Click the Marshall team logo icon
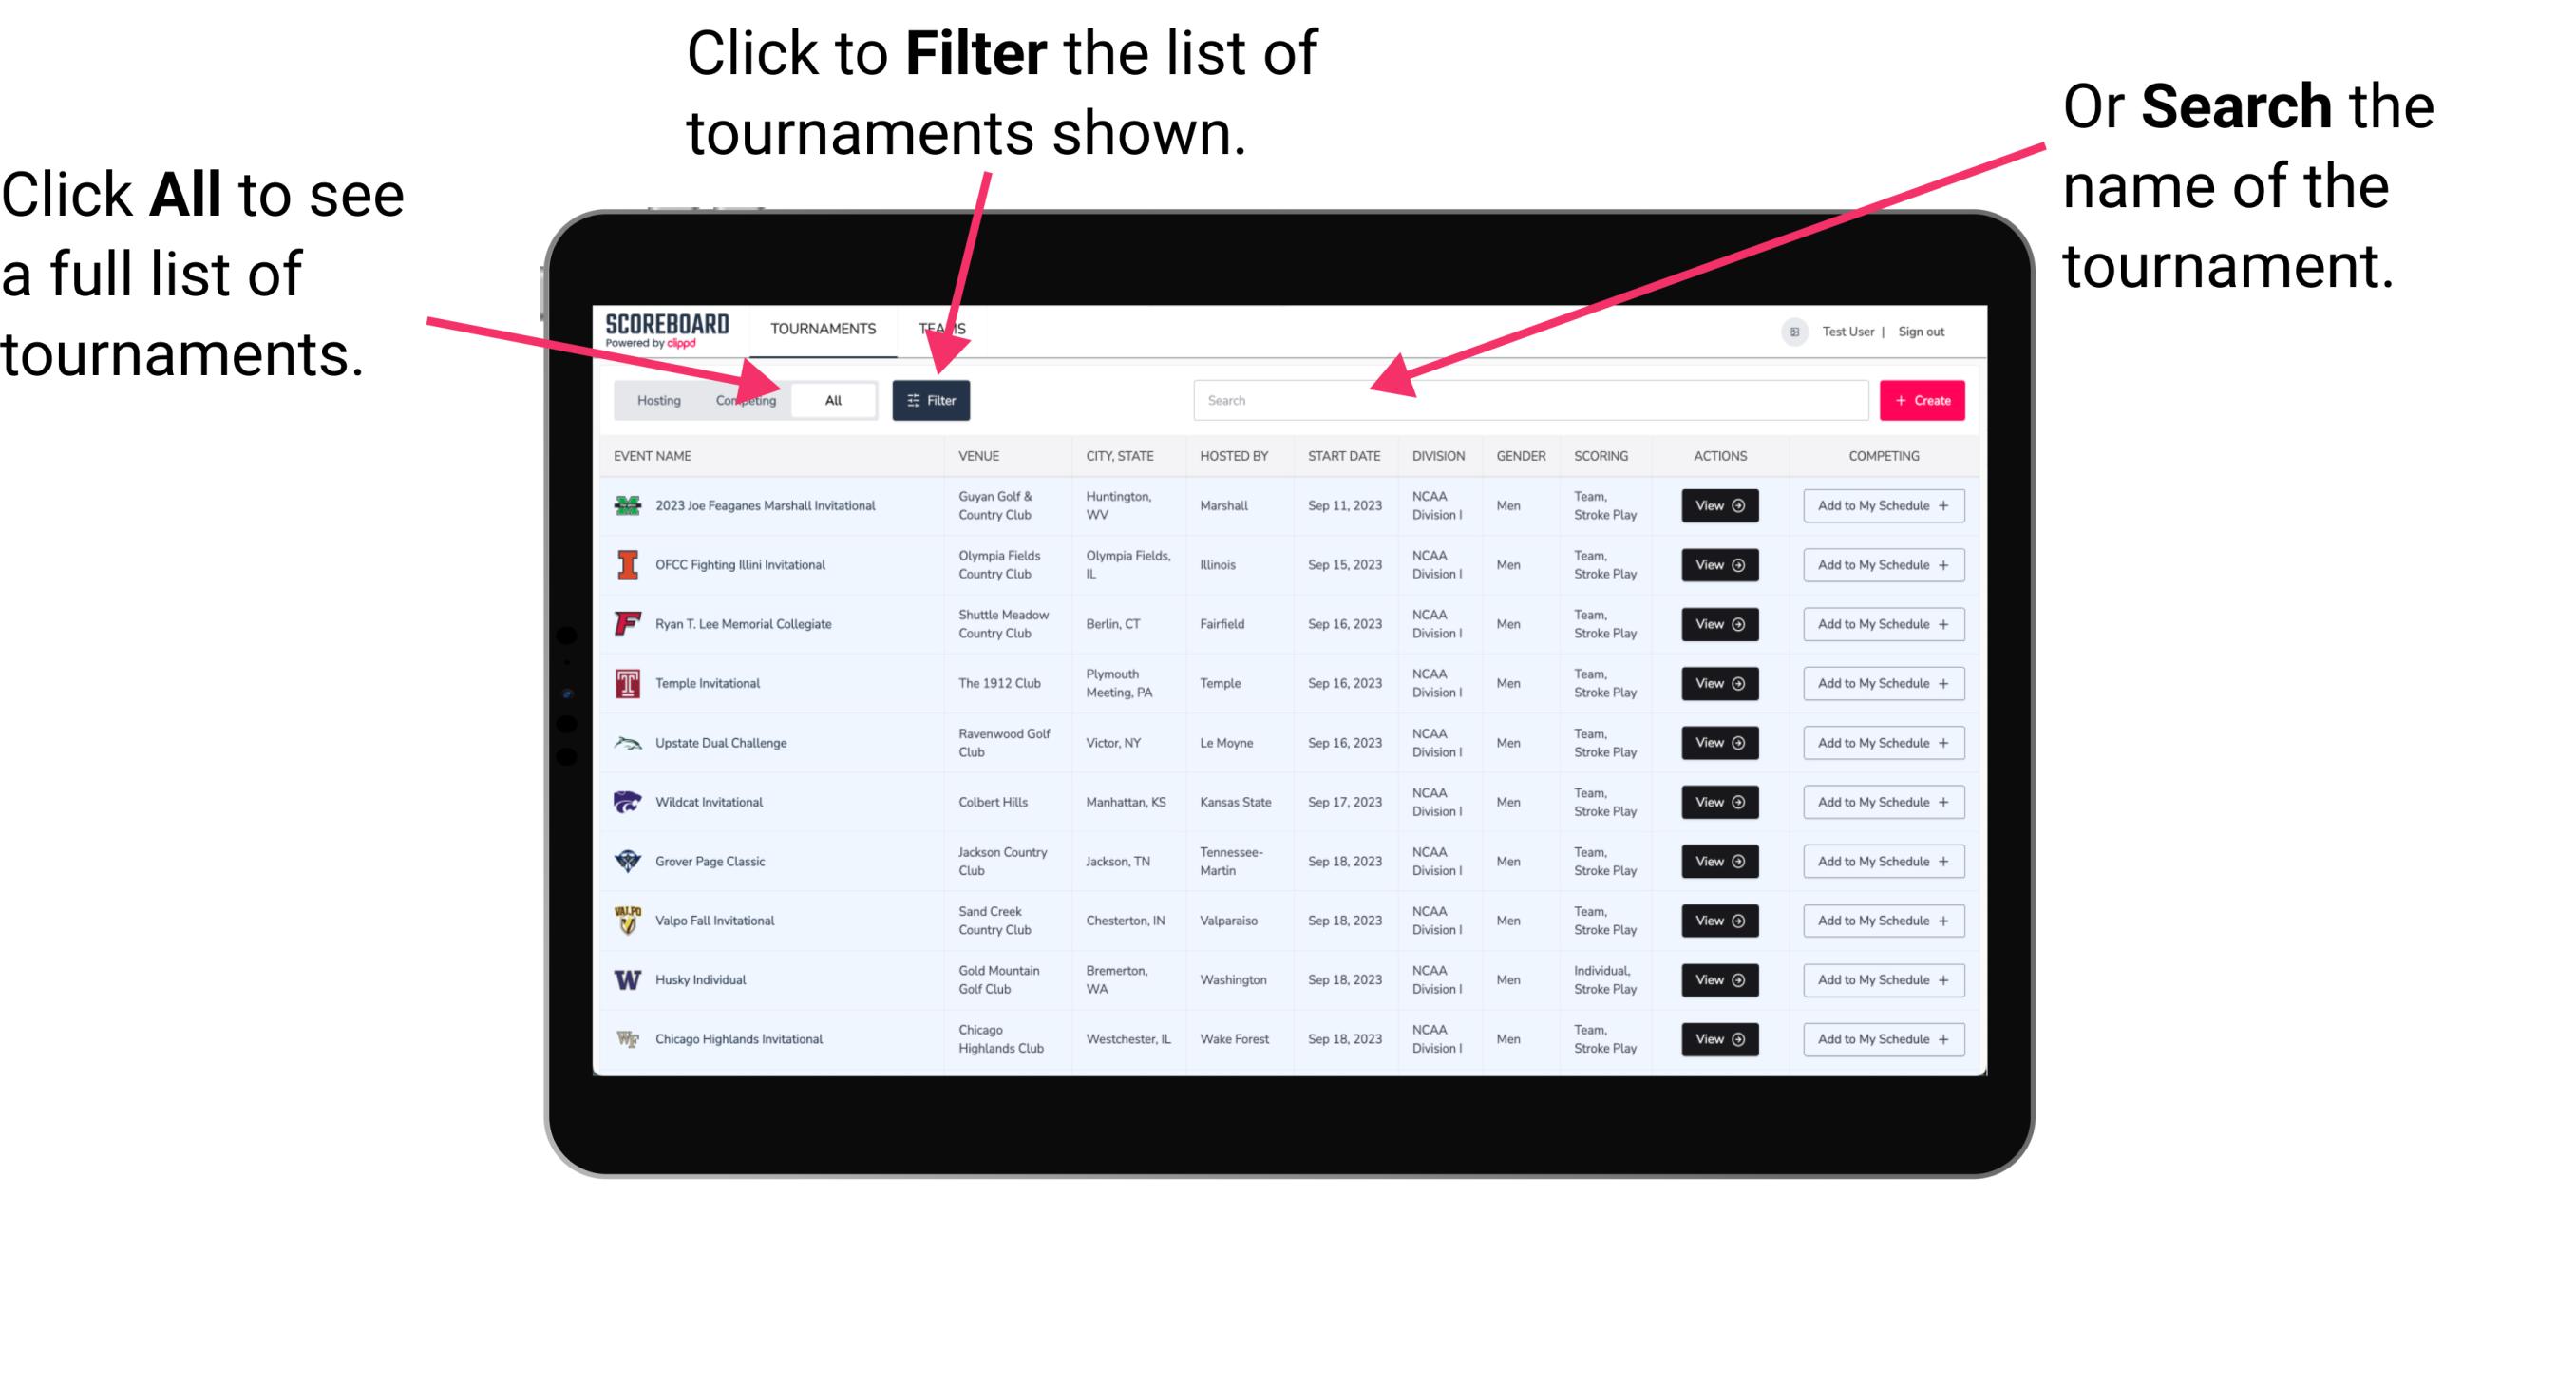This screenshot has height=1386, width=2576. coord(626,505)
